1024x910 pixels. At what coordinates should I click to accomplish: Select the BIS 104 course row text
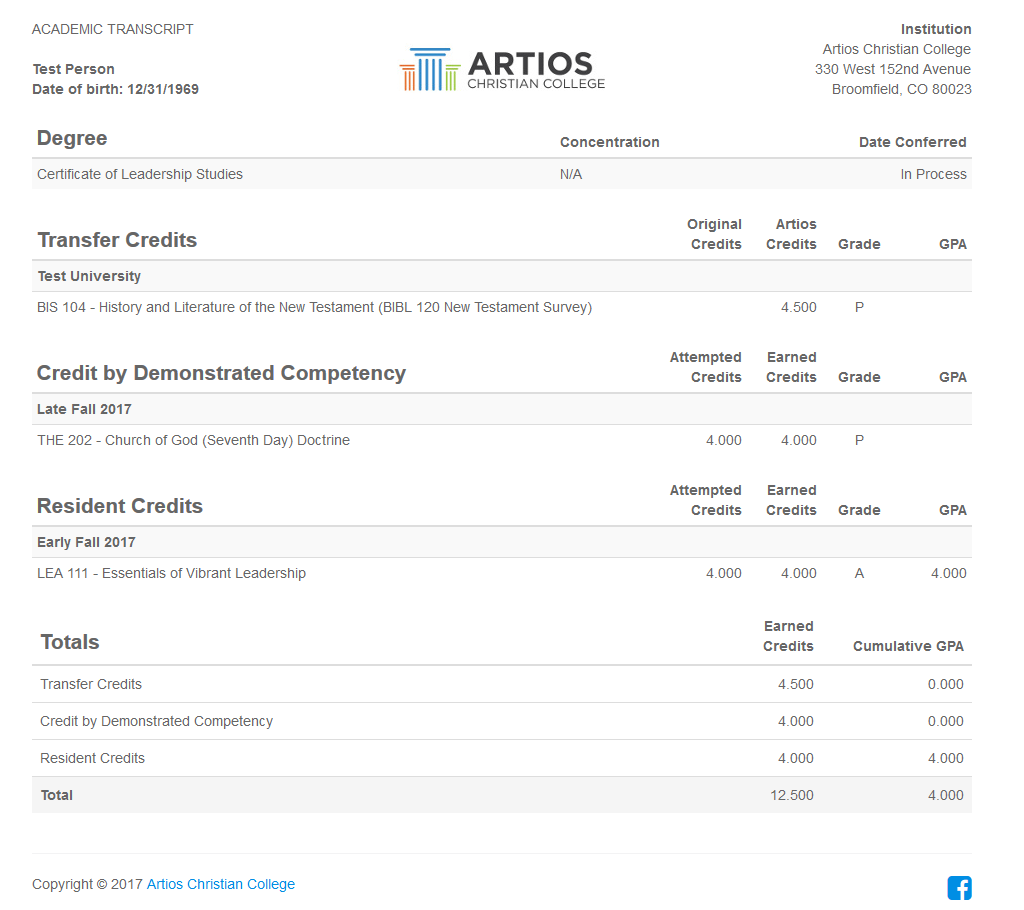pos(314,307)
